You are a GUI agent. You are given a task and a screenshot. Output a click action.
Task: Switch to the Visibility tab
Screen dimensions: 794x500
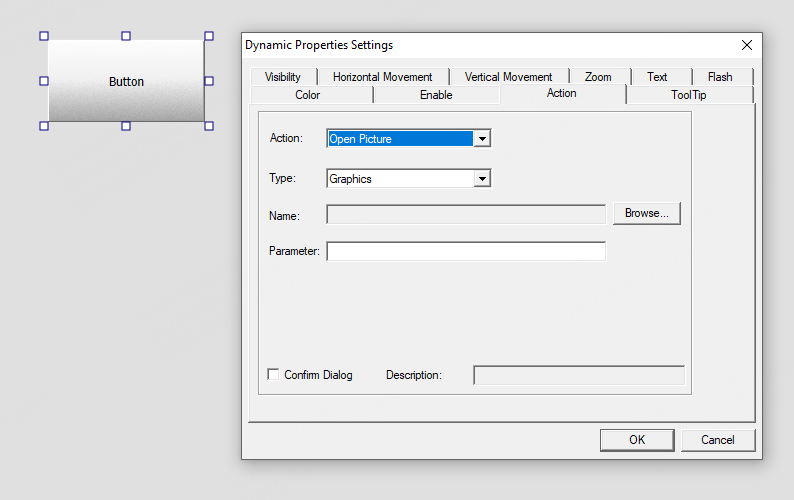click(x=283, y=76)
